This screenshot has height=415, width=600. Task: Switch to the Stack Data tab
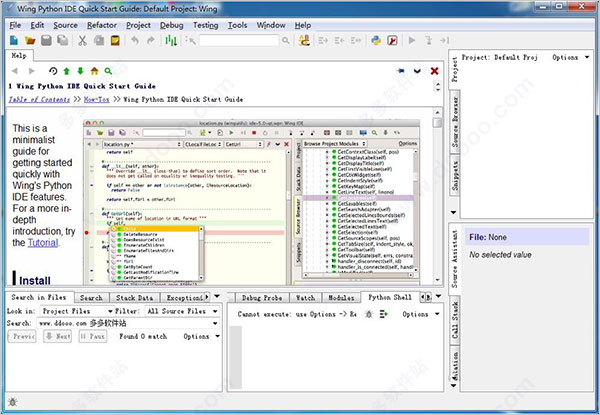(x=135, y=298)
